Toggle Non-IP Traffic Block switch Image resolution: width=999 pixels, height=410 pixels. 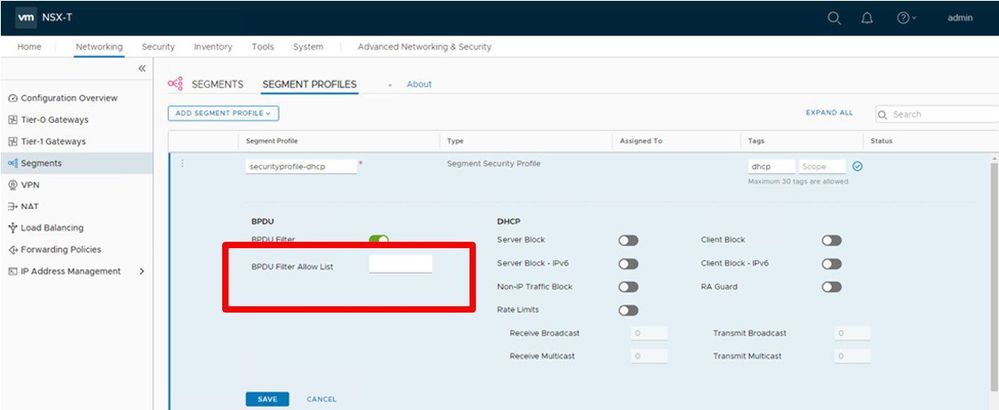tap(628, 287)
